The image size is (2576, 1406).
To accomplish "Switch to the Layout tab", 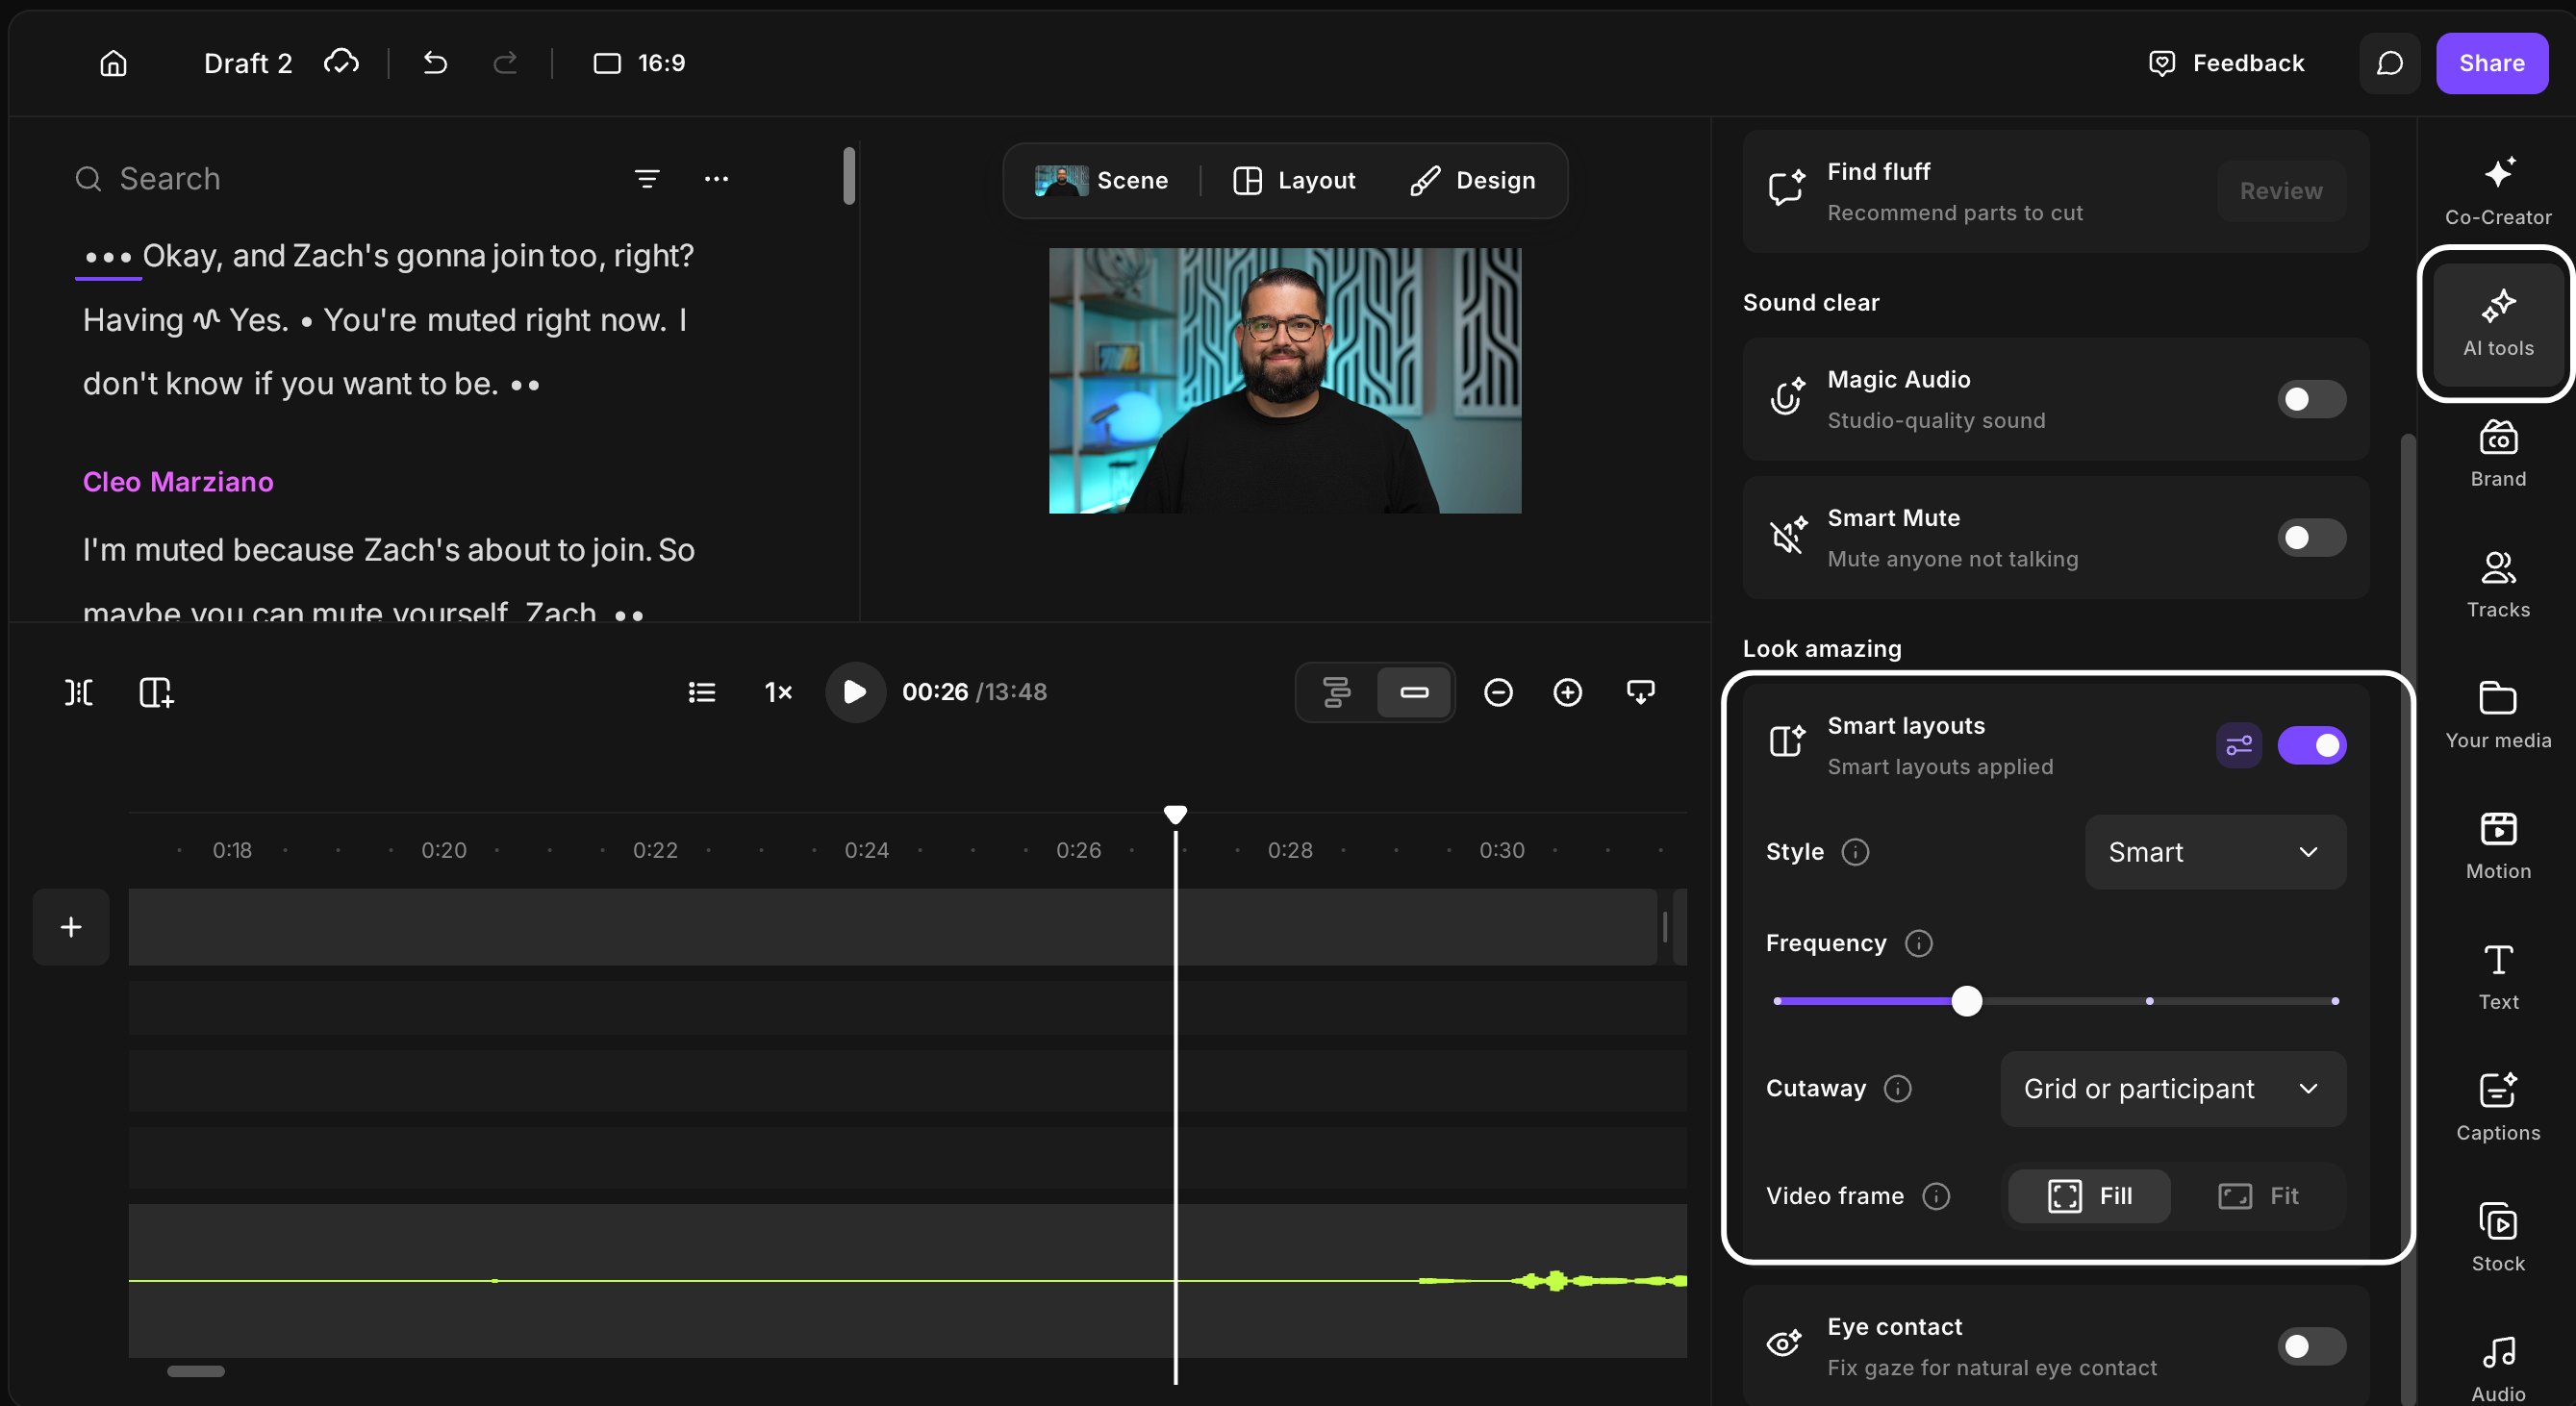I will 1293,180.
